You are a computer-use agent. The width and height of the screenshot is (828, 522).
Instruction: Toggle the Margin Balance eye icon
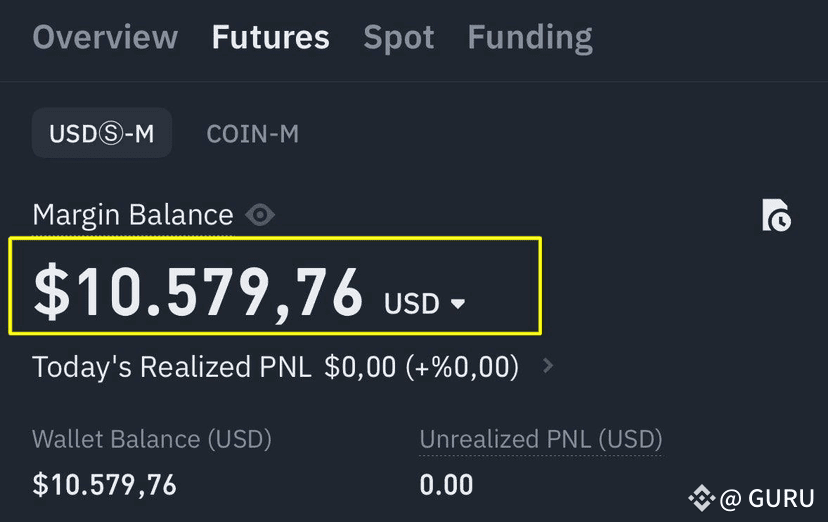[260, 215]
